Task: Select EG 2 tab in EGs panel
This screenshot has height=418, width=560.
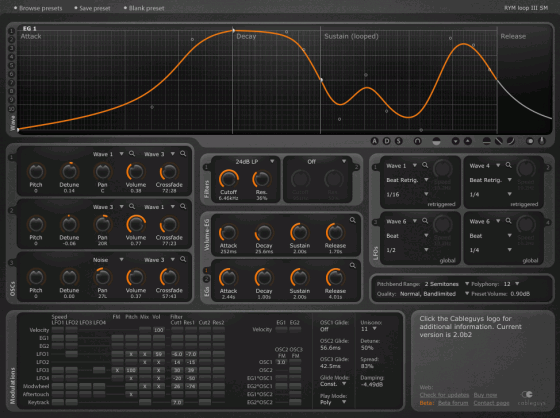Action: 206,279
